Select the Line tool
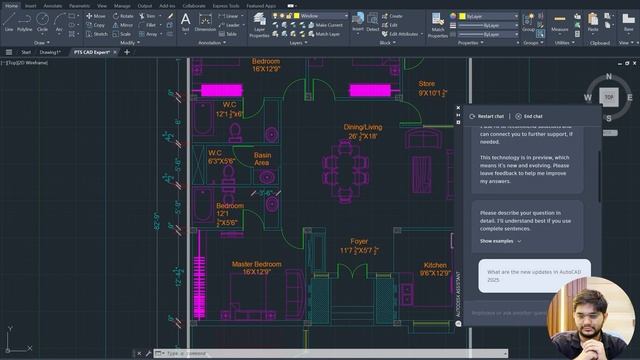 (9, 22)
